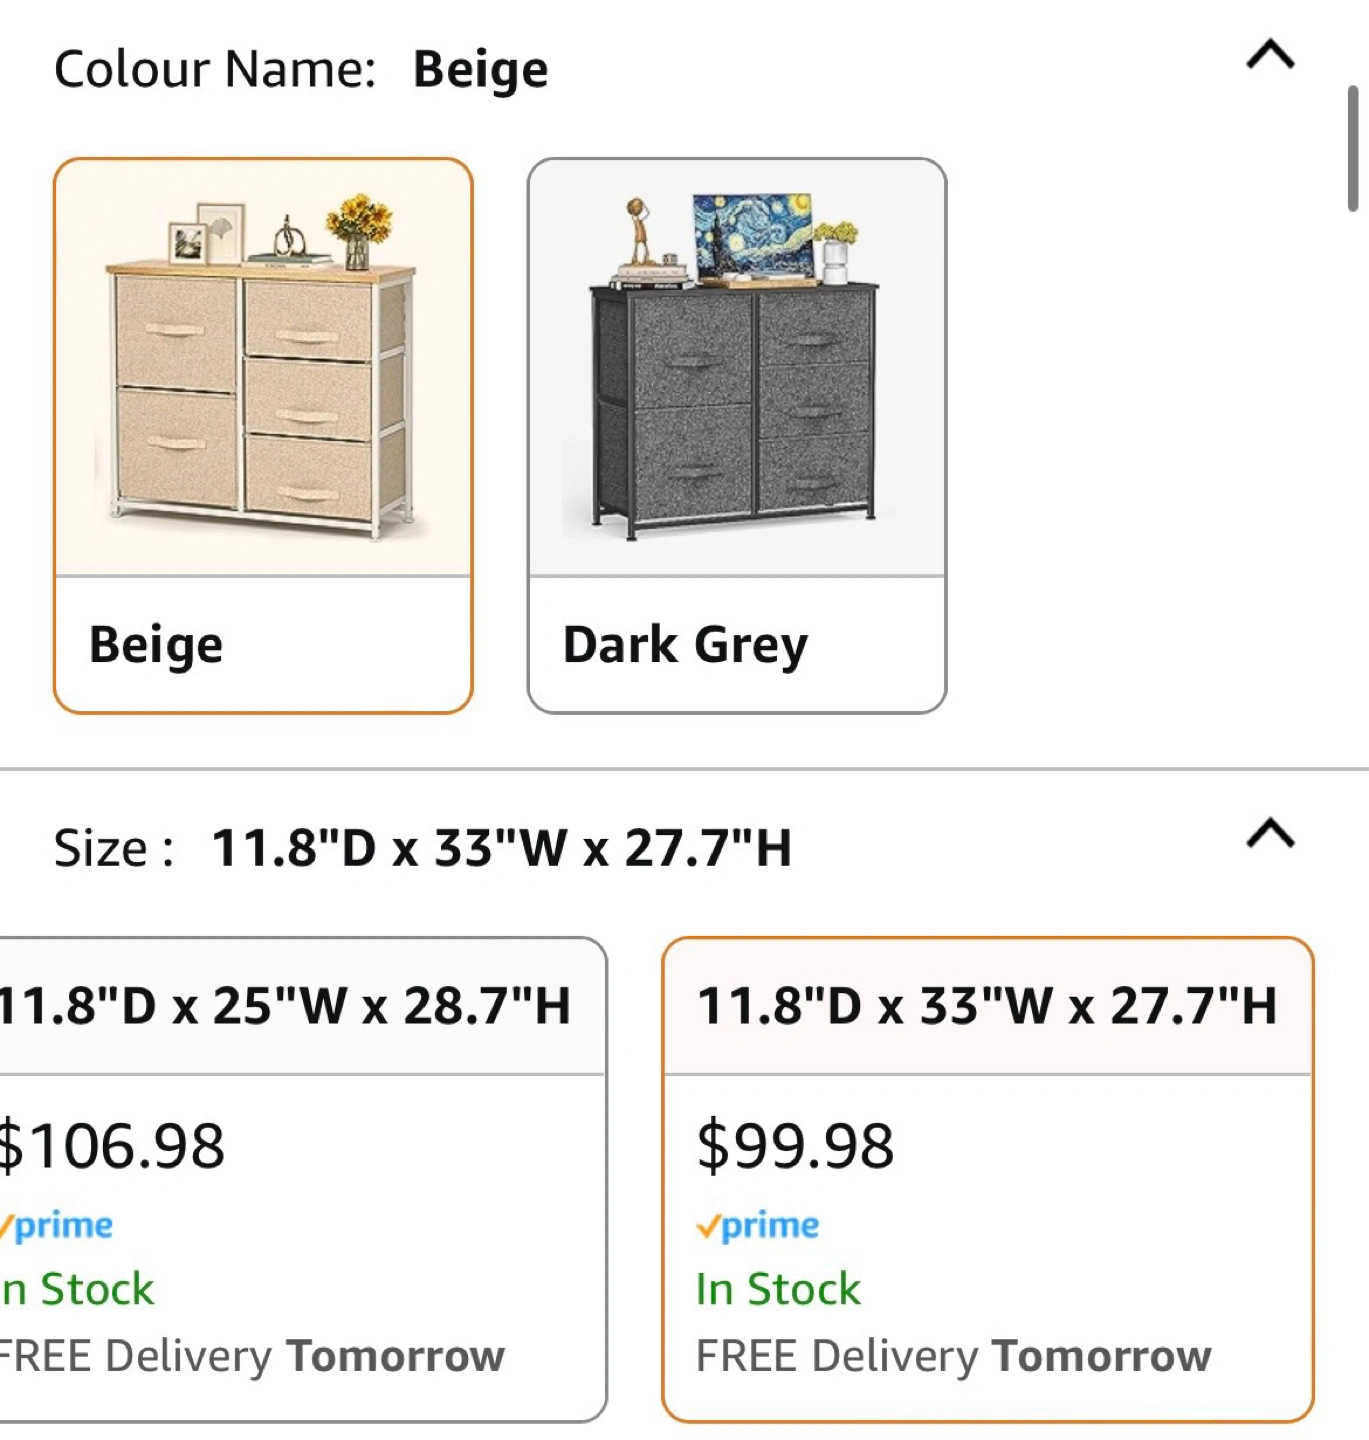Click the Dark Grey label under the swatch
The image size is (1369, 1440).
point(685,645)
